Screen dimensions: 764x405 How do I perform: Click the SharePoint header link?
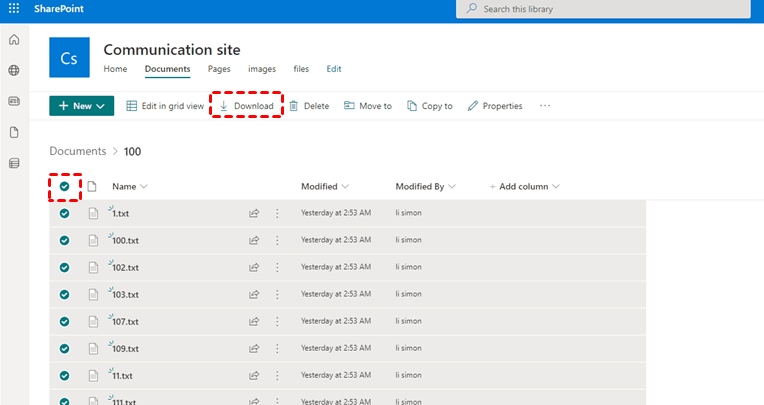click(59, 8)
